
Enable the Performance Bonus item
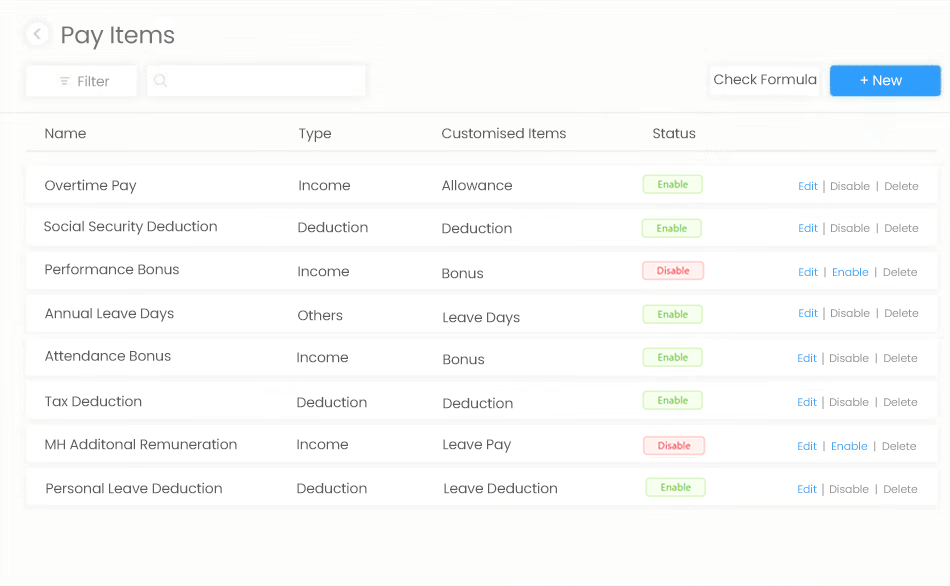(849, 272)
